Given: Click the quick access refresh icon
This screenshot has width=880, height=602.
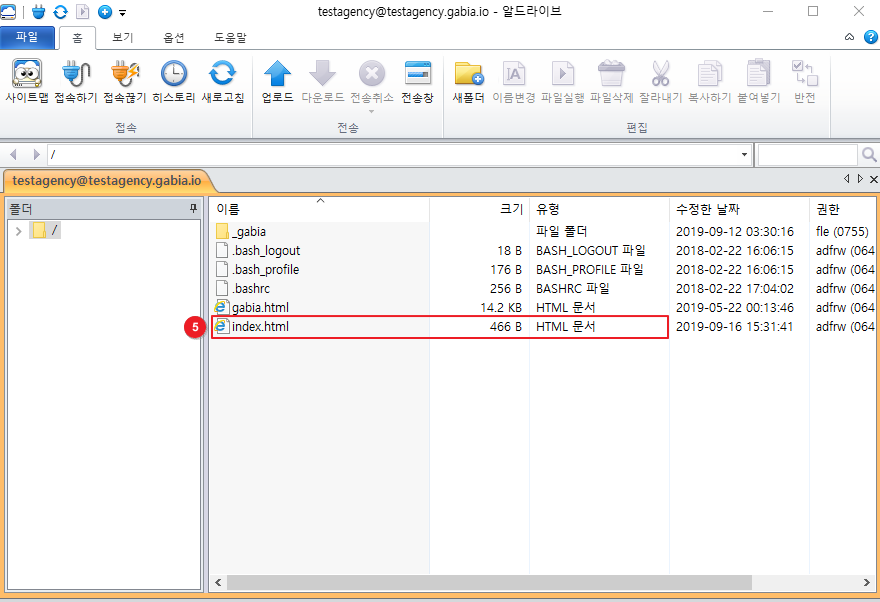Looking at the screenshot, I should click(x=60, y=11).
